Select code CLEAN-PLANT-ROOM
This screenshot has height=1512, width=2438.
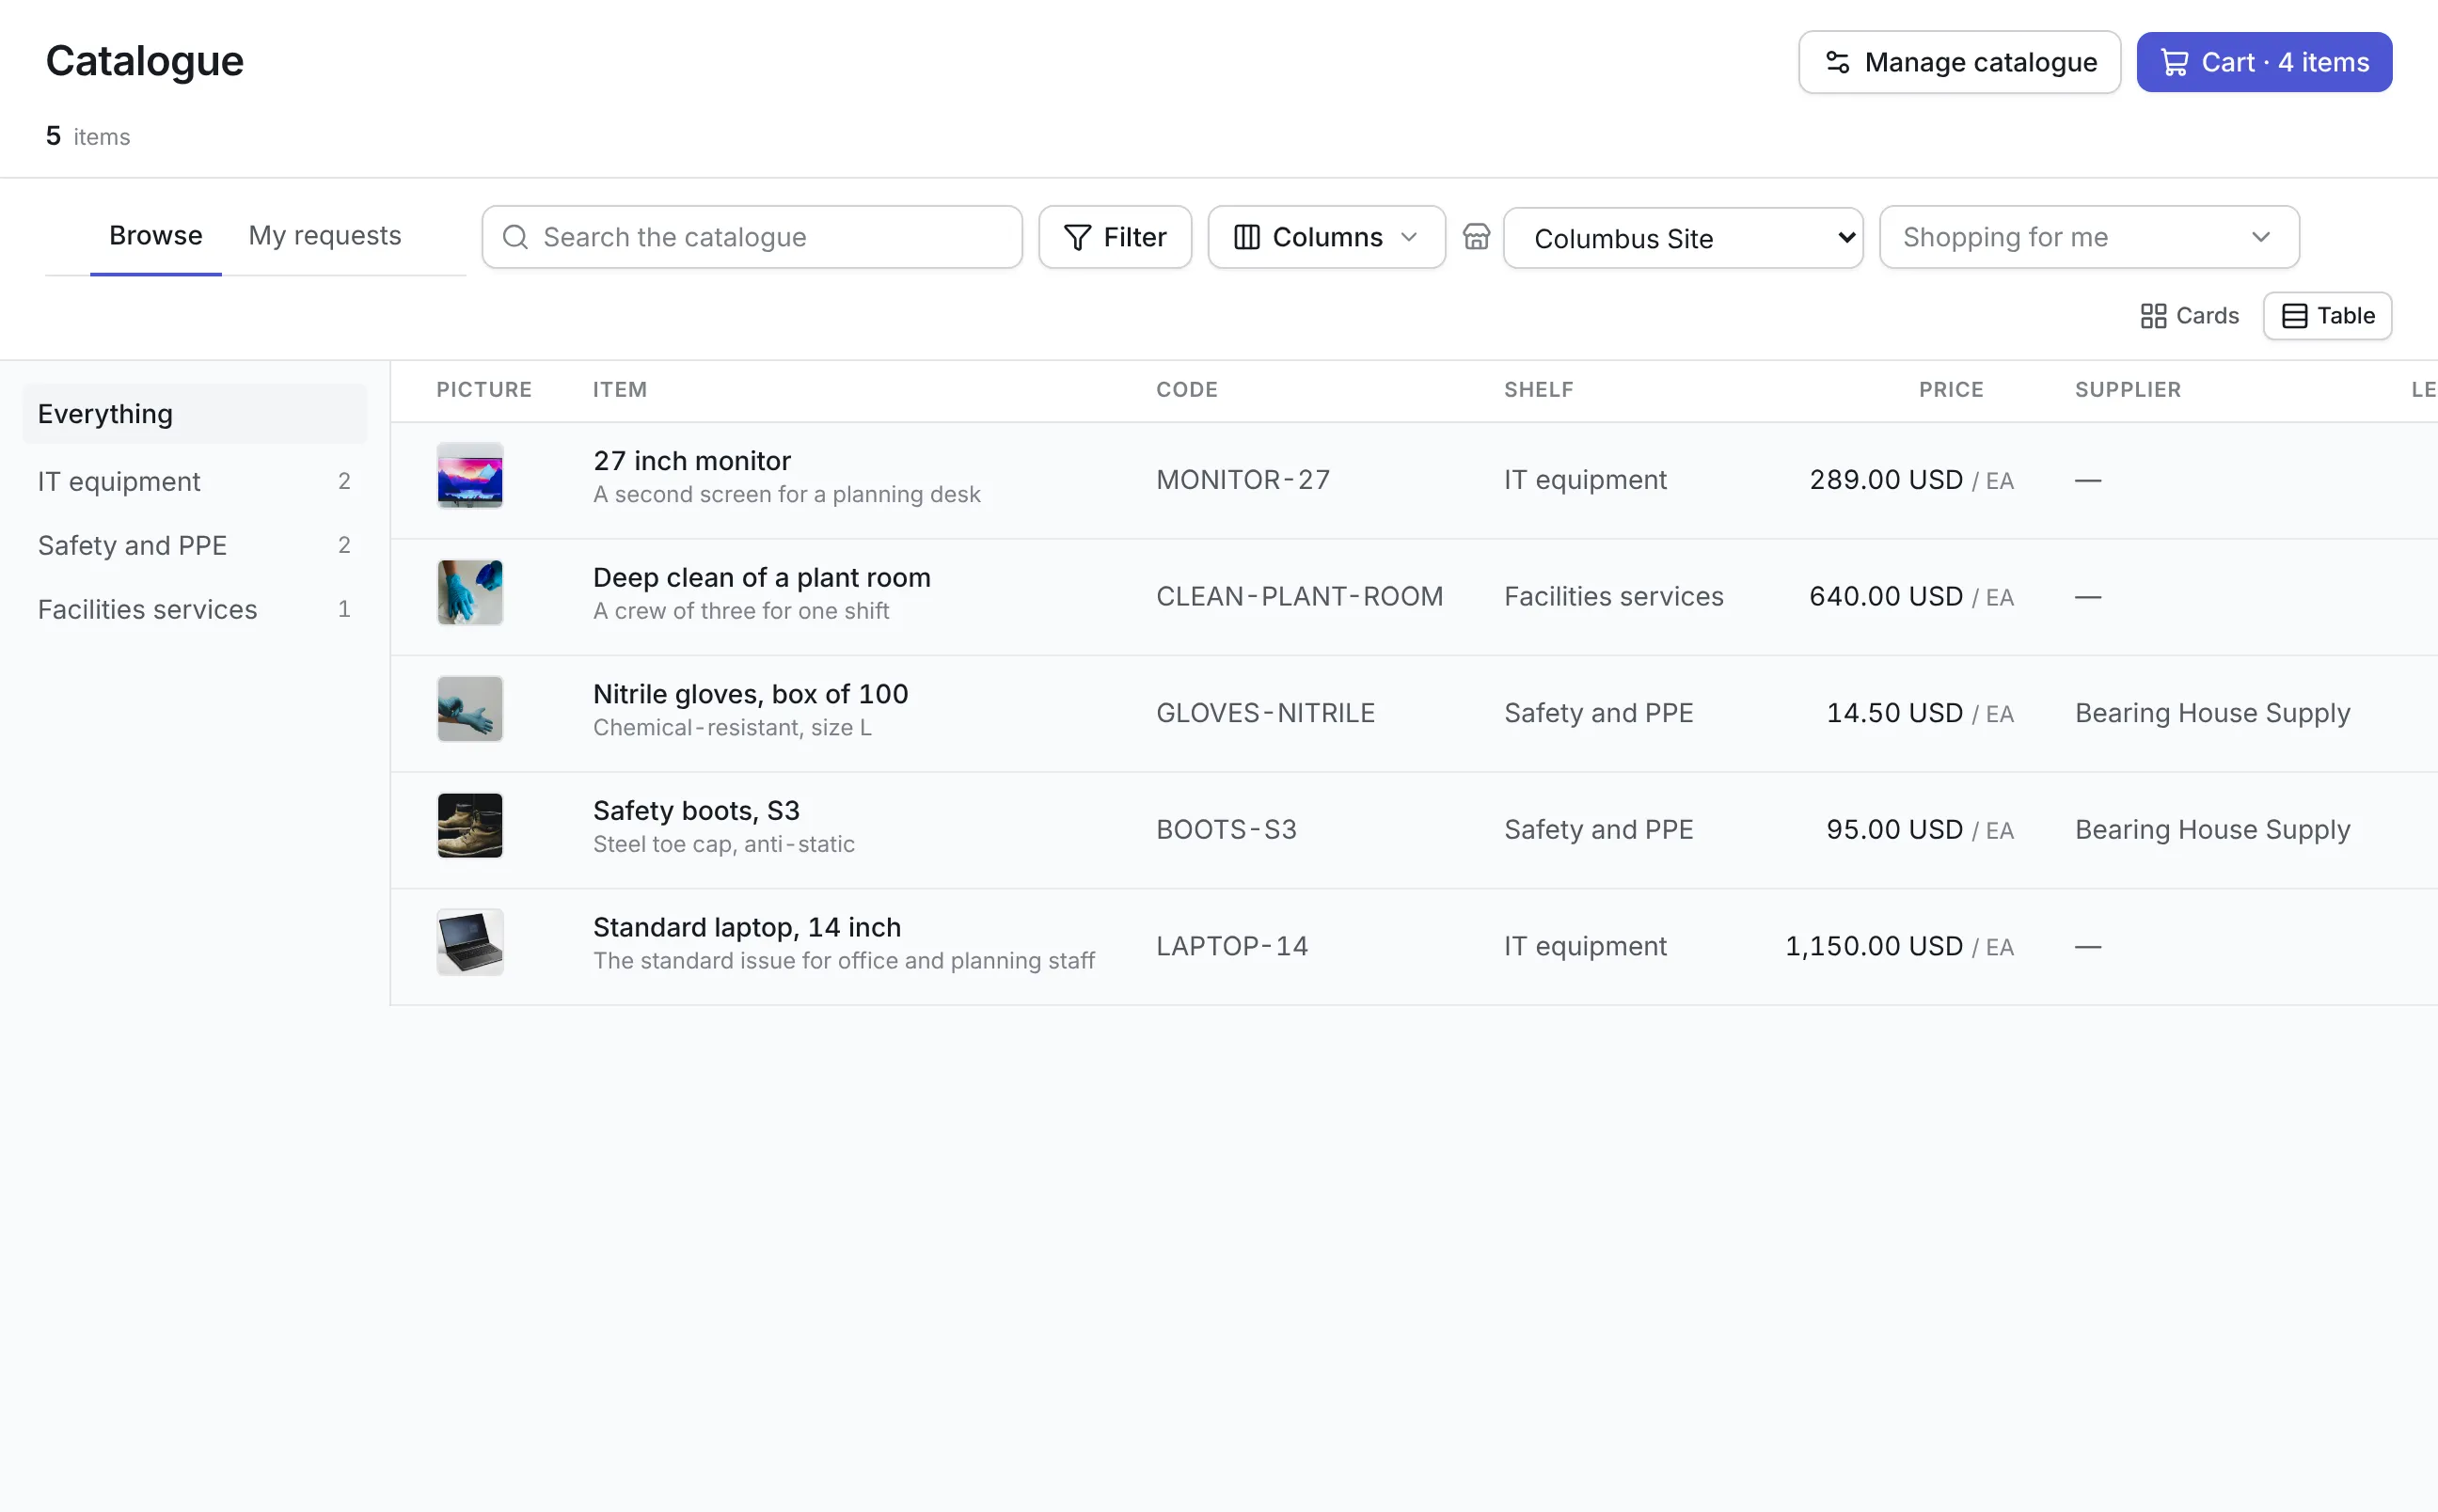(1300, 597)
